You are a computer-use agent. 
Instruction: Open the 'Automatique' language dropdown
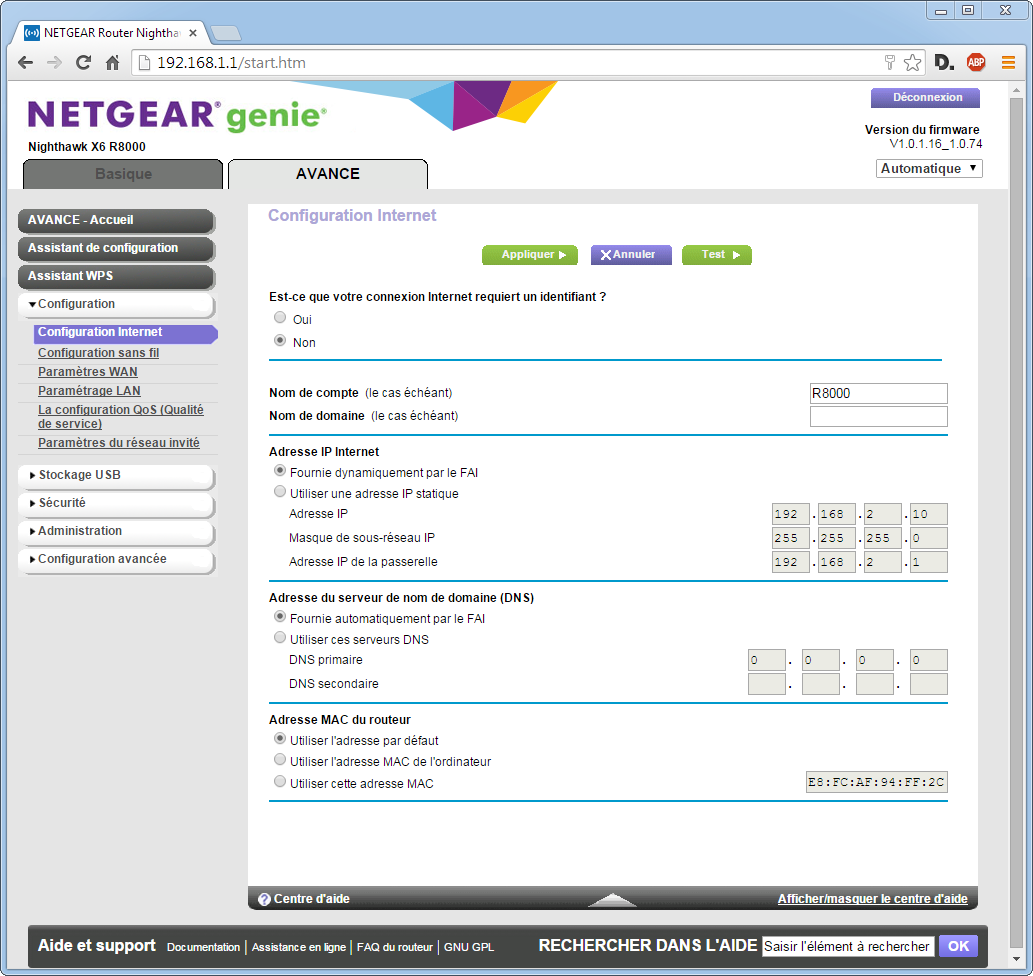click(929, 169)
